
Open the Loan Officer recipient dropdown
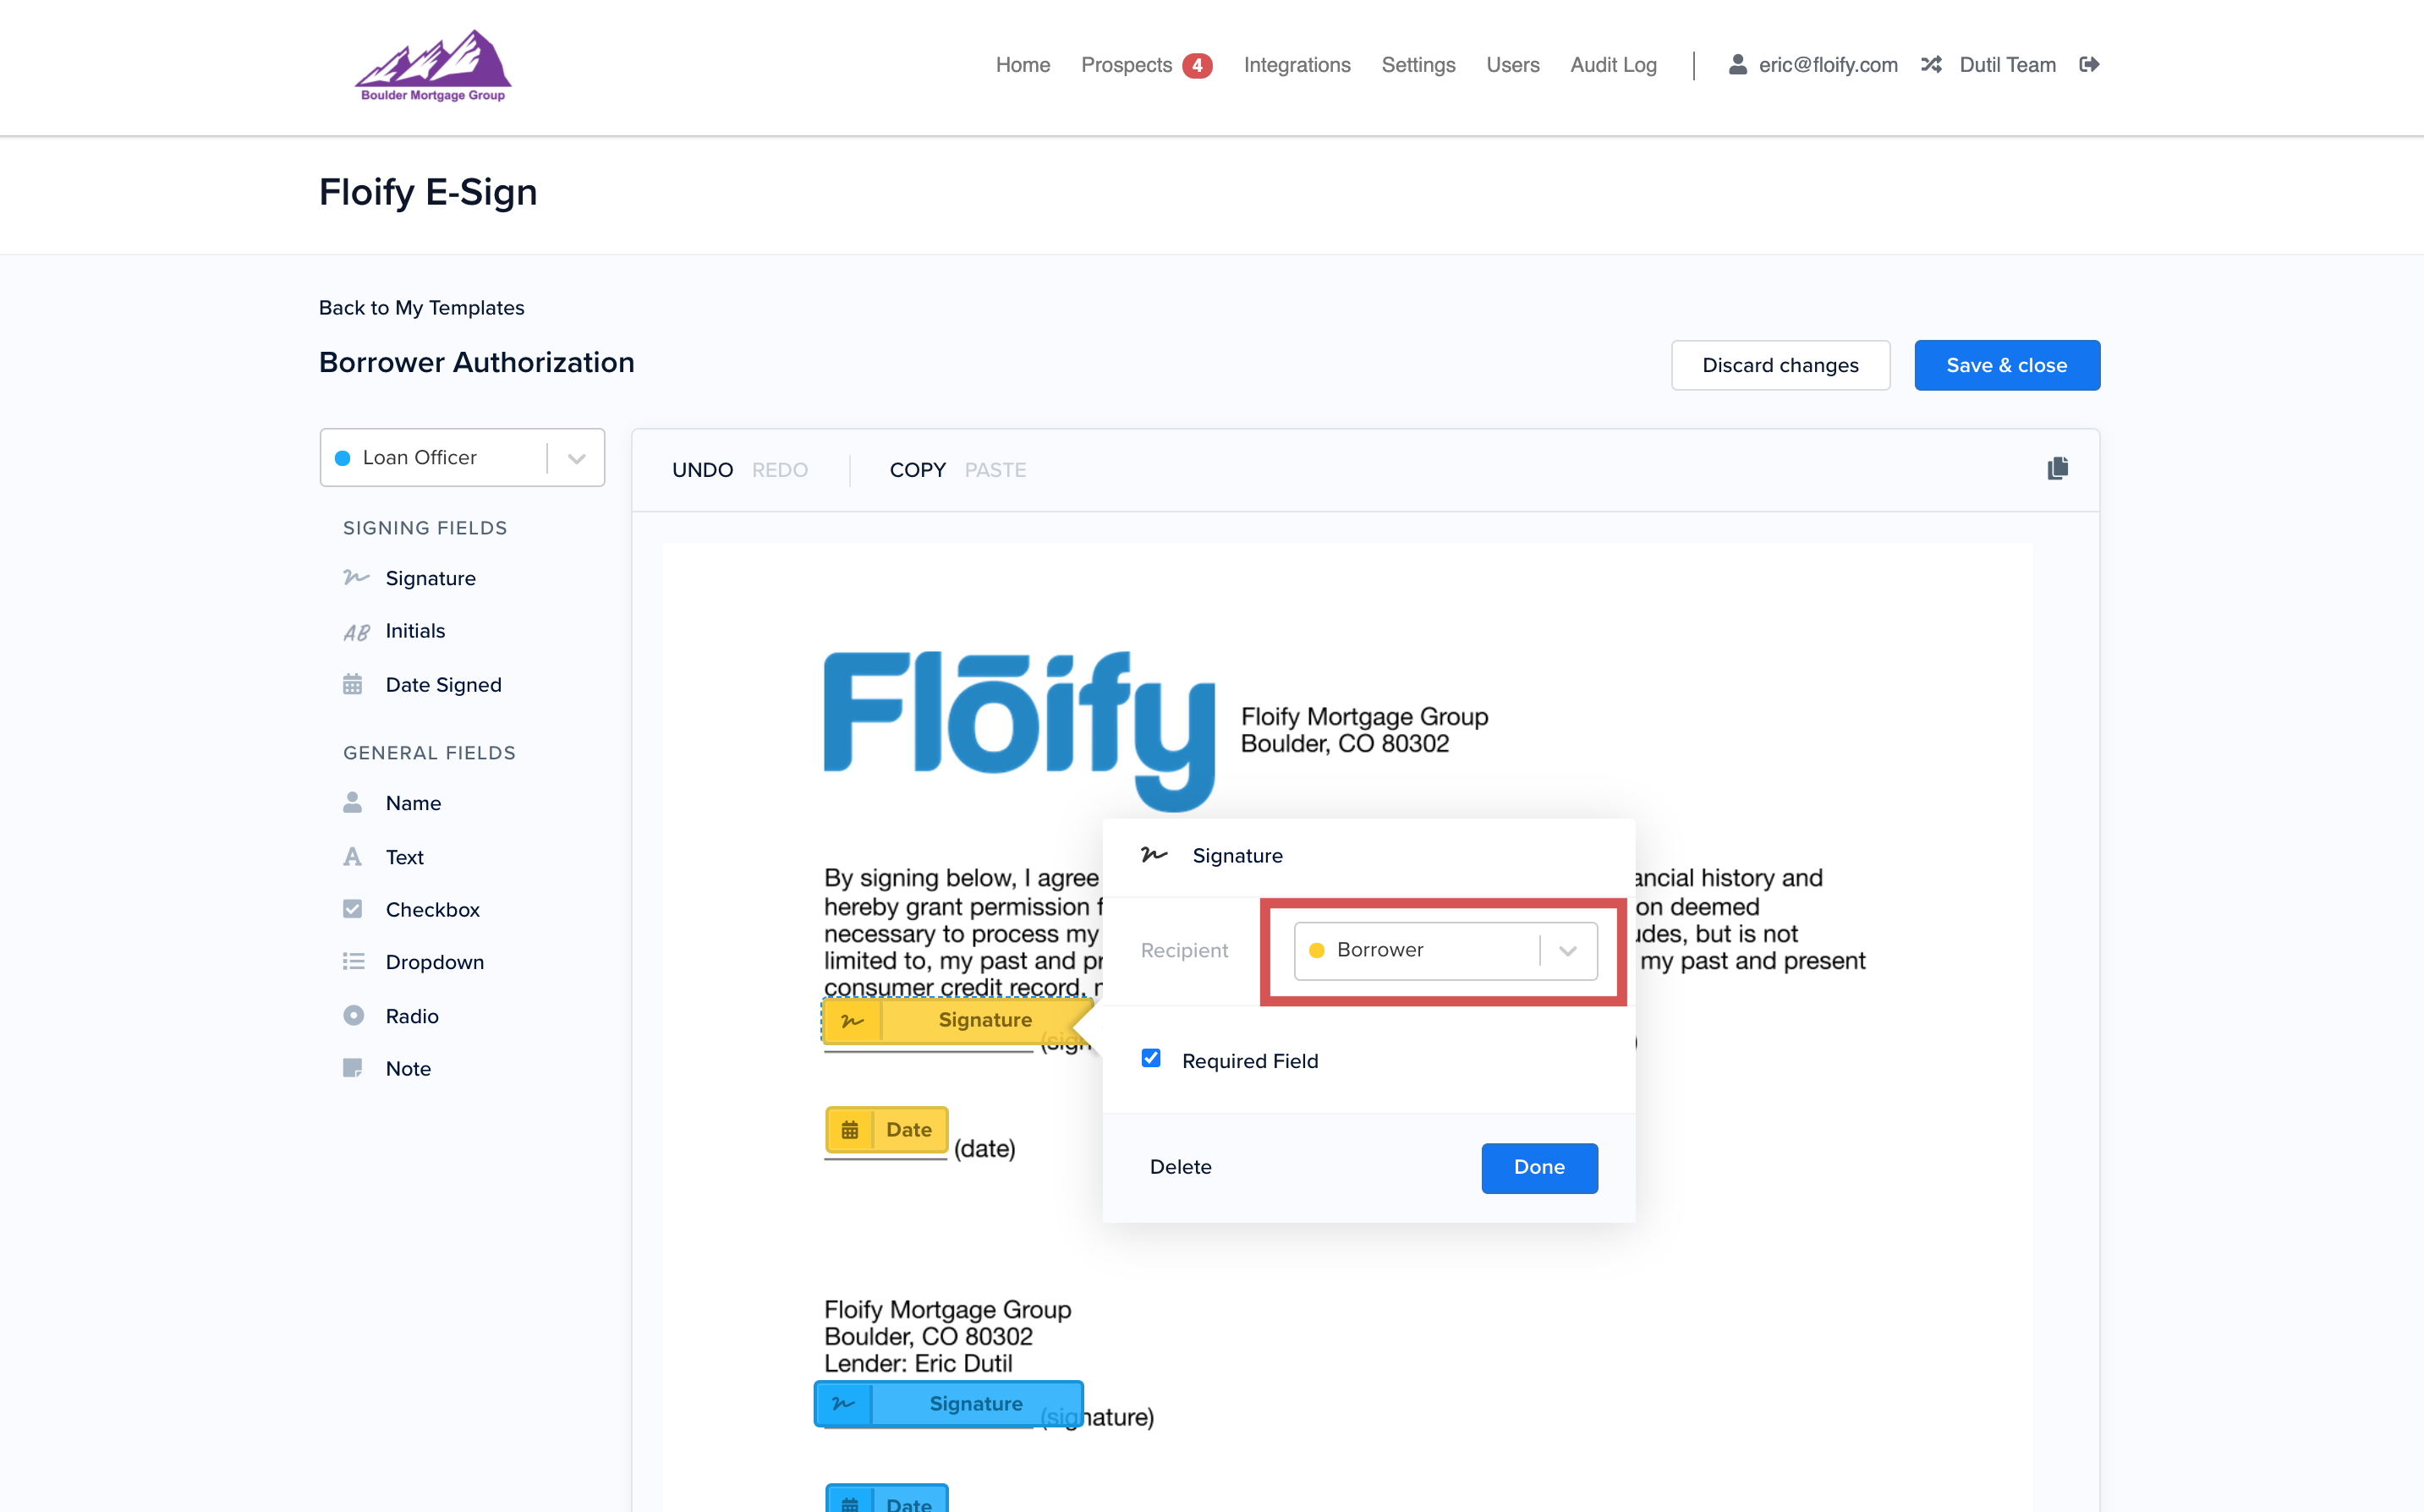pyautogui.click(x=461, y=458)
